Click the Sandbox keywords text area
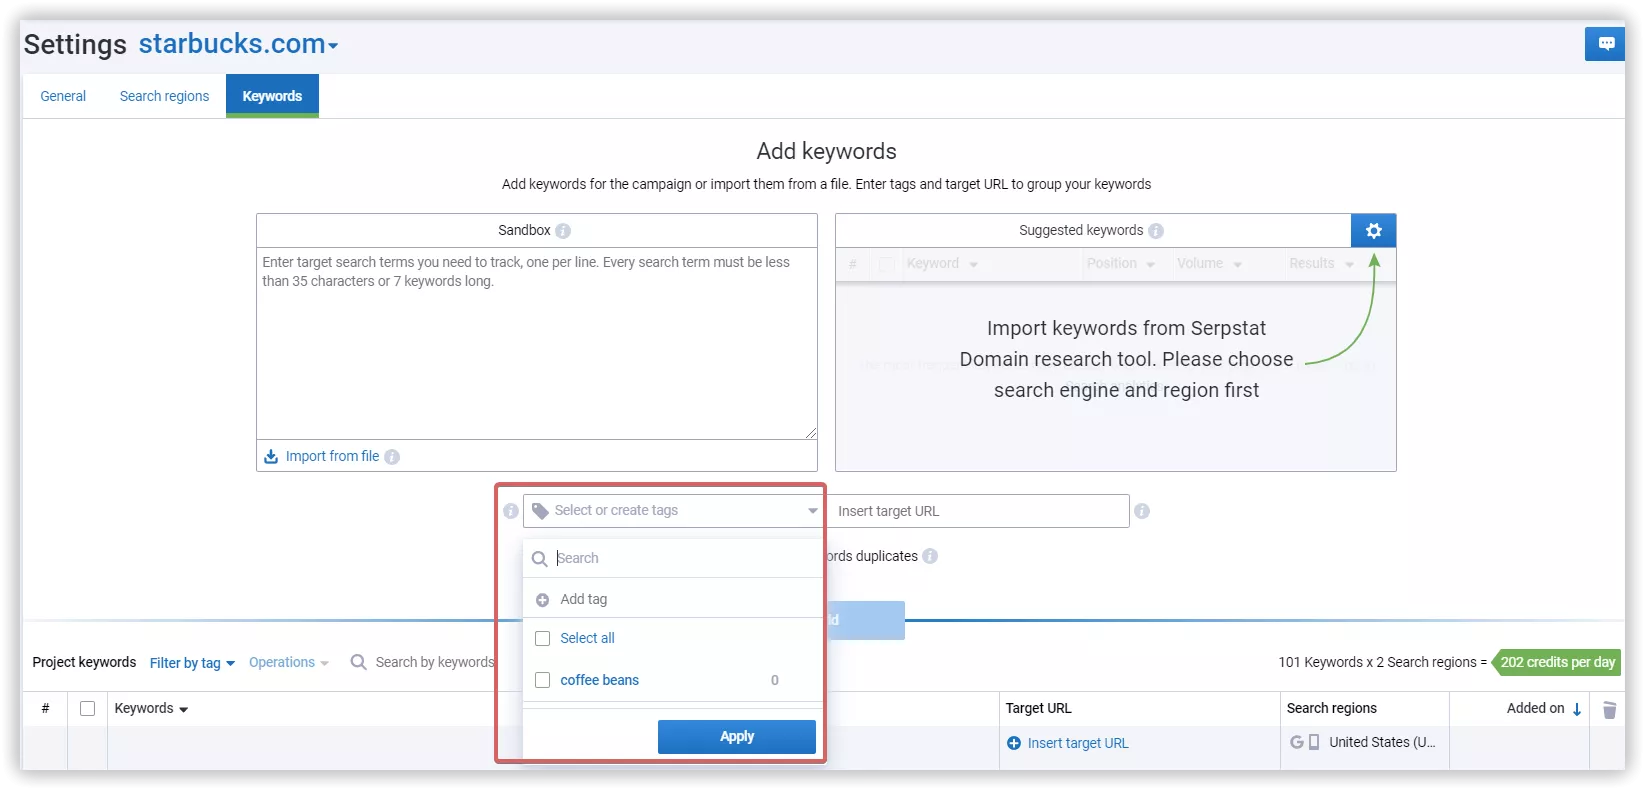This screenshot has height=790, width=1645. (537, 343)
